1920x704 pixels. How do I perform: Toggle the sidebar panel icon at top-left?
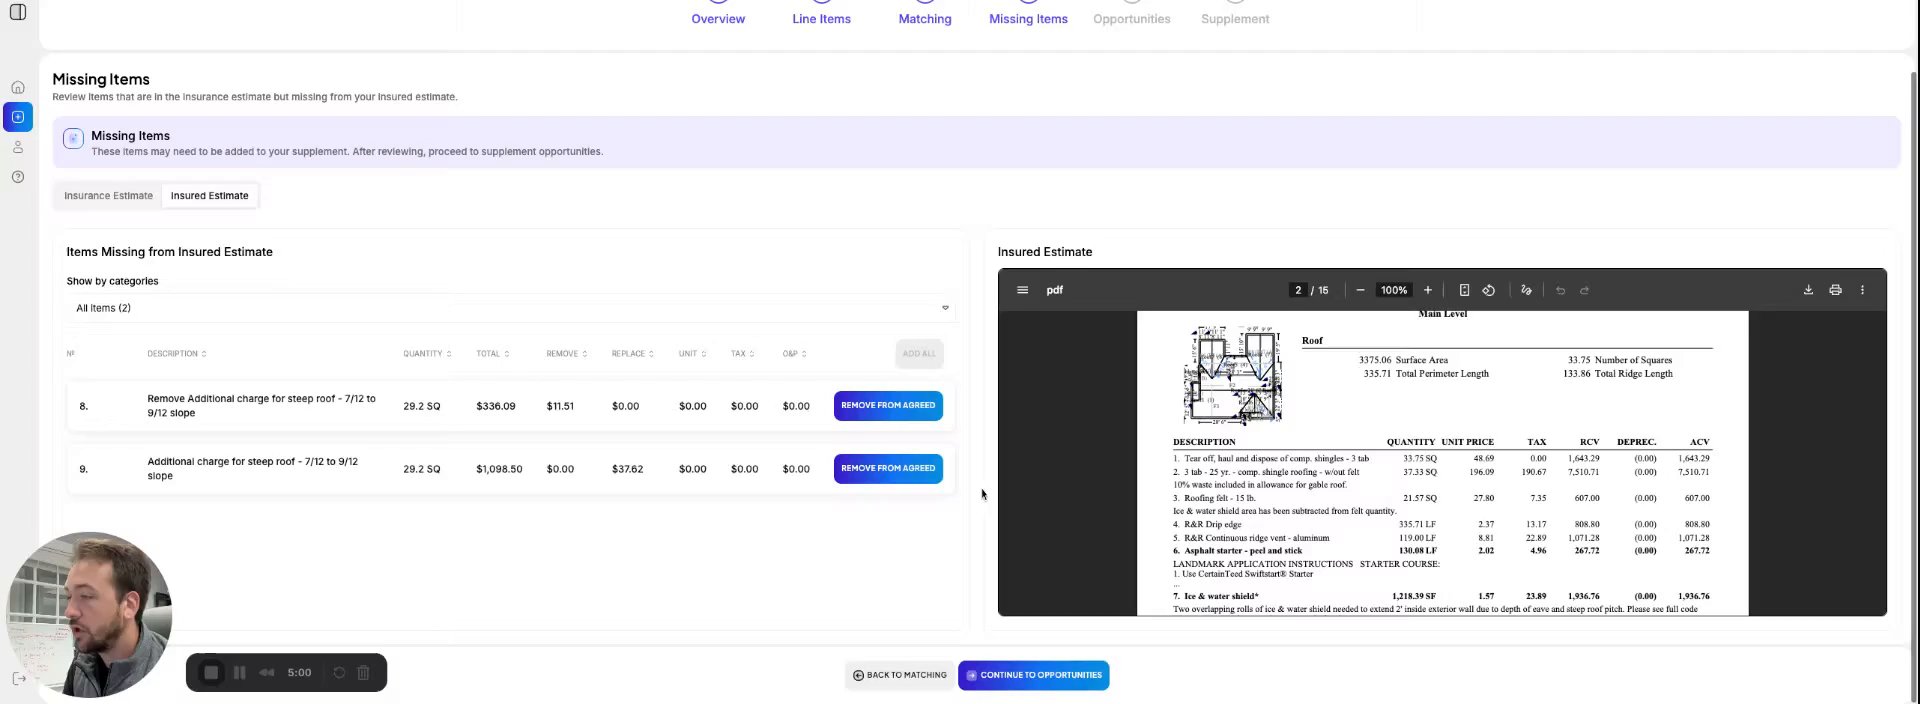pyautogui.click(x=17, y=12)
